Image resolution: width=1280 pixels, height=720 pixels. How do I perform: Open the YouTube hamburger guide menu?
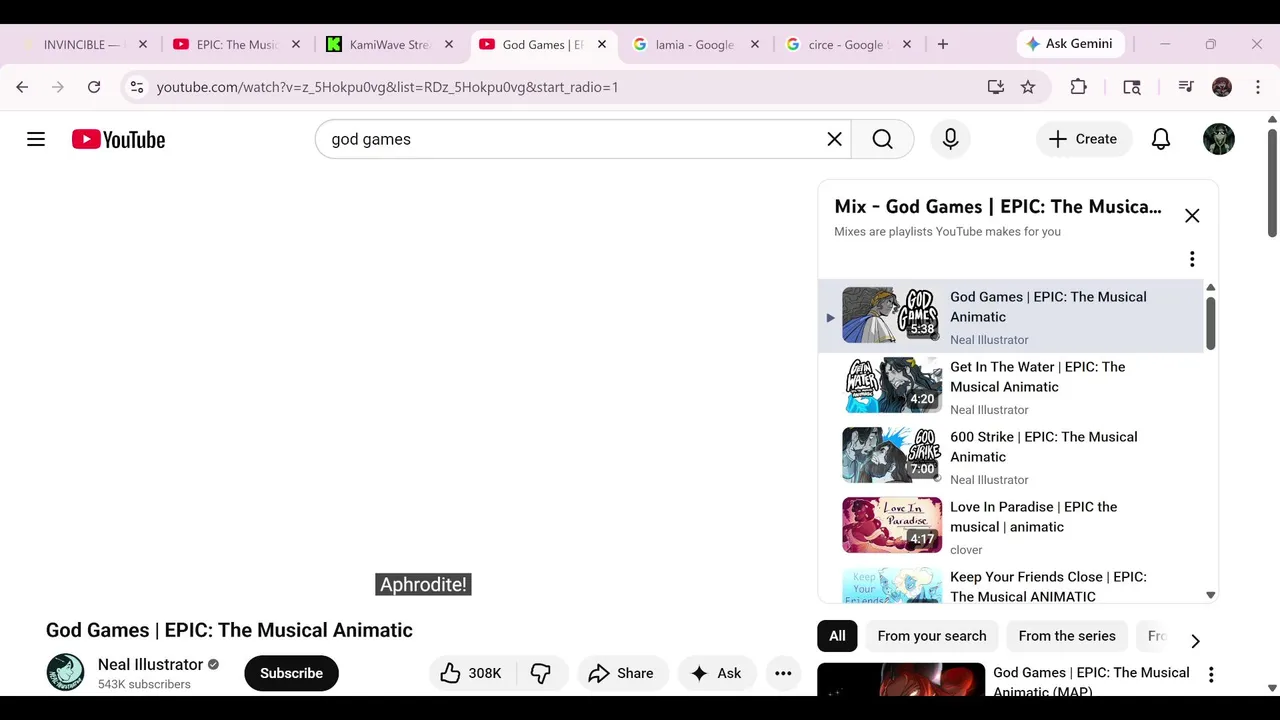pos(36,139)
